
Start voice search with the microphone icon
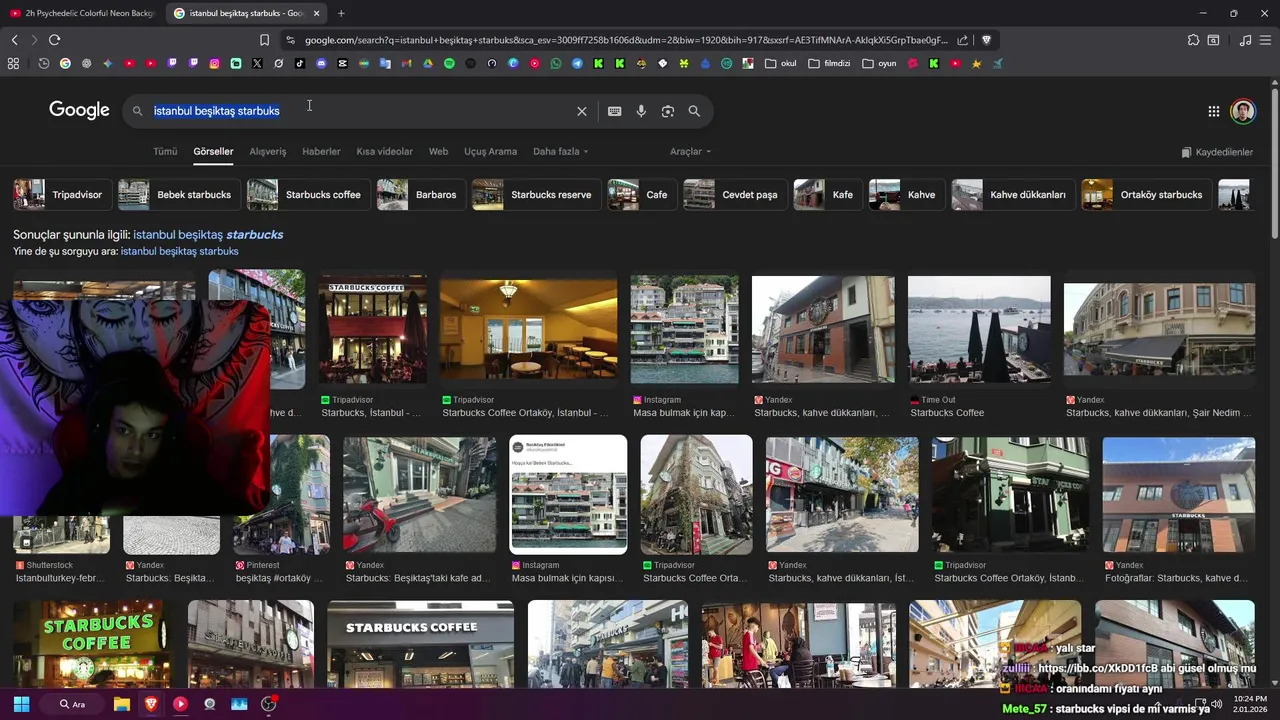tap(641, 111)
